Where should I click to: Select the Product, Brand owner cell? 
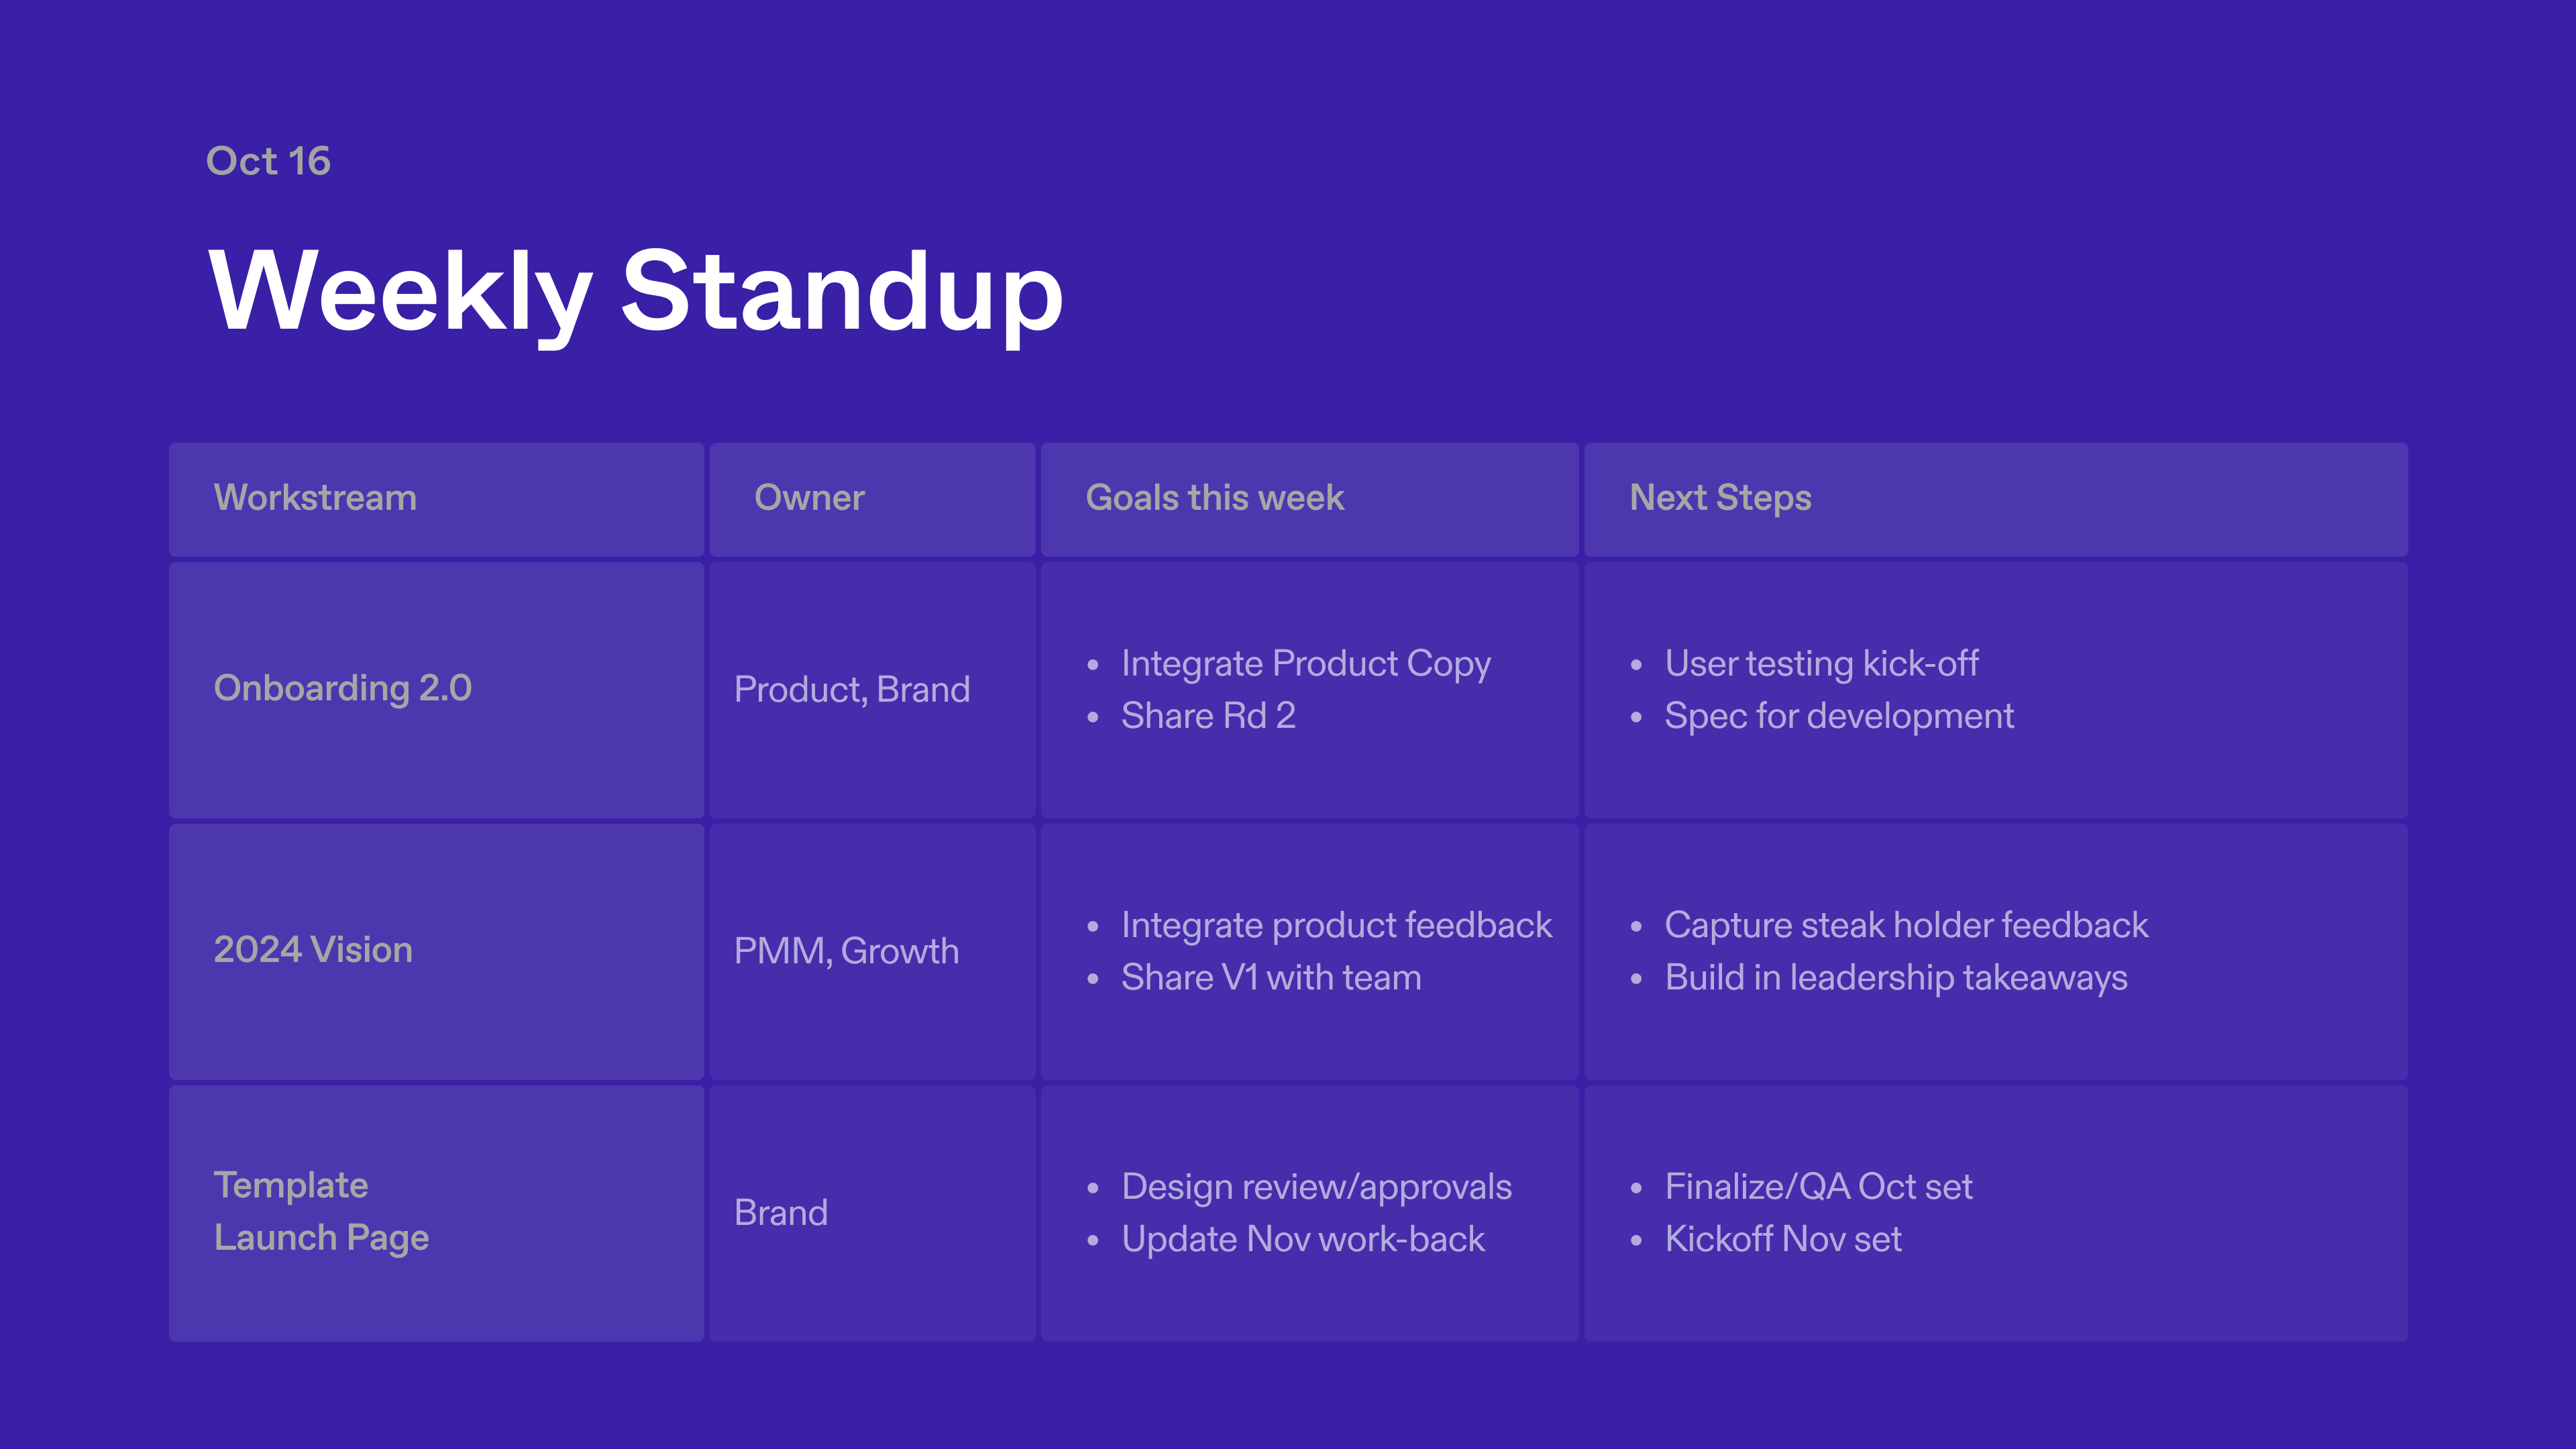point(851,690)
